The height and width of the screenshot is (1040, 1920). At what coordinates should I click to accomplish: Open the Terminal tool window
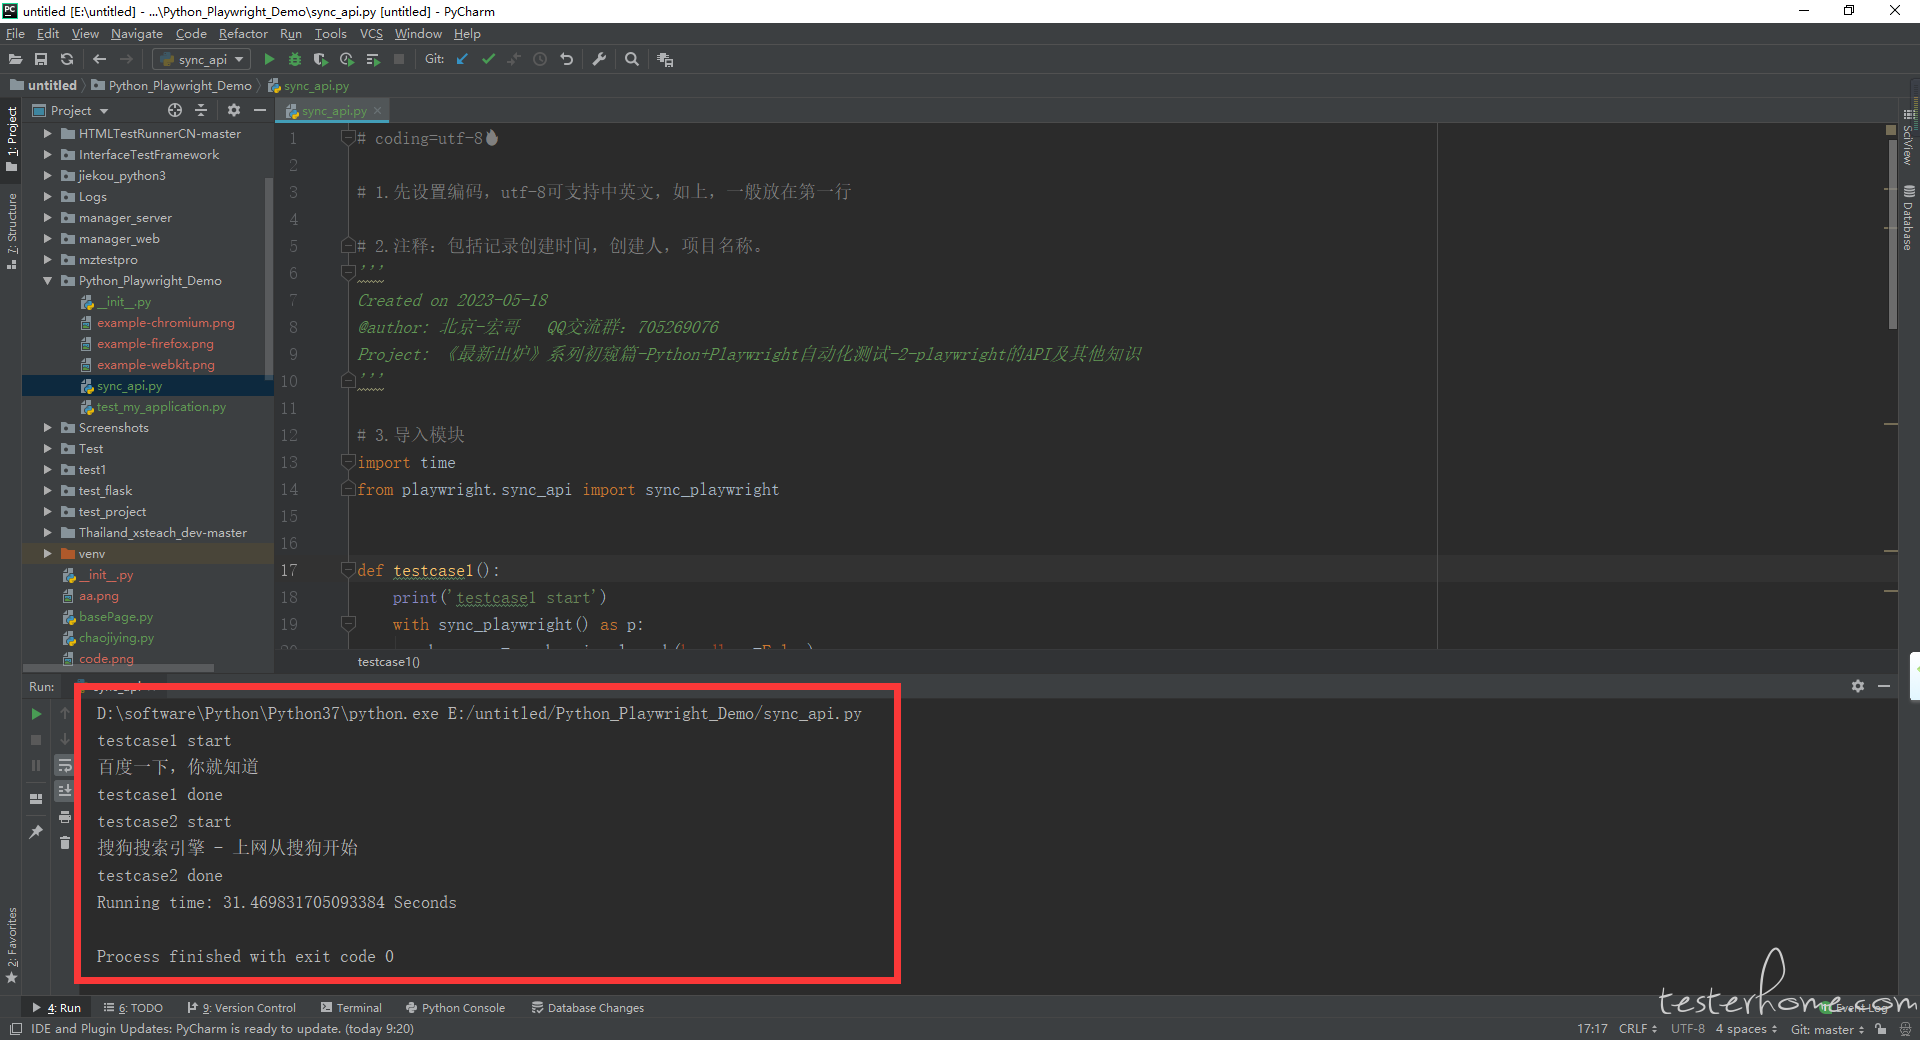pyautogui.click(x=351, y=1008)
